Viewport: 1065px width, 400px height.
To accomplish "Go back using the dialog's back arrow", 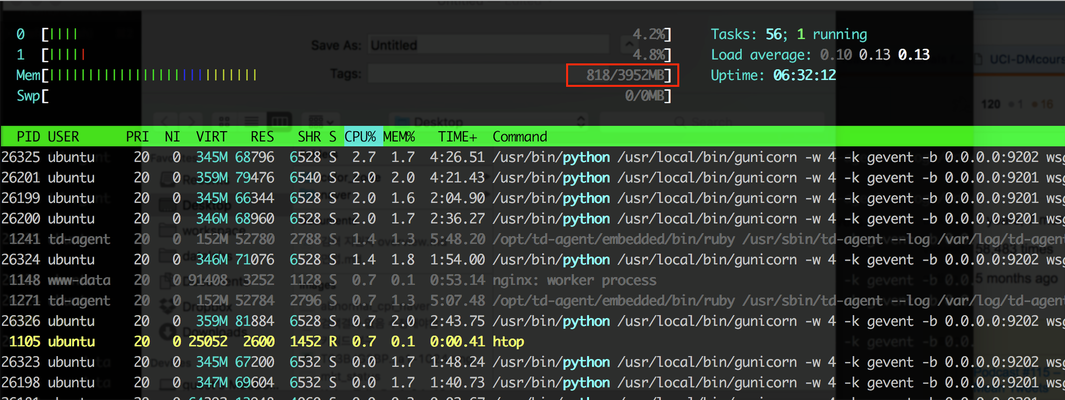I will click(x=165, y=122).
